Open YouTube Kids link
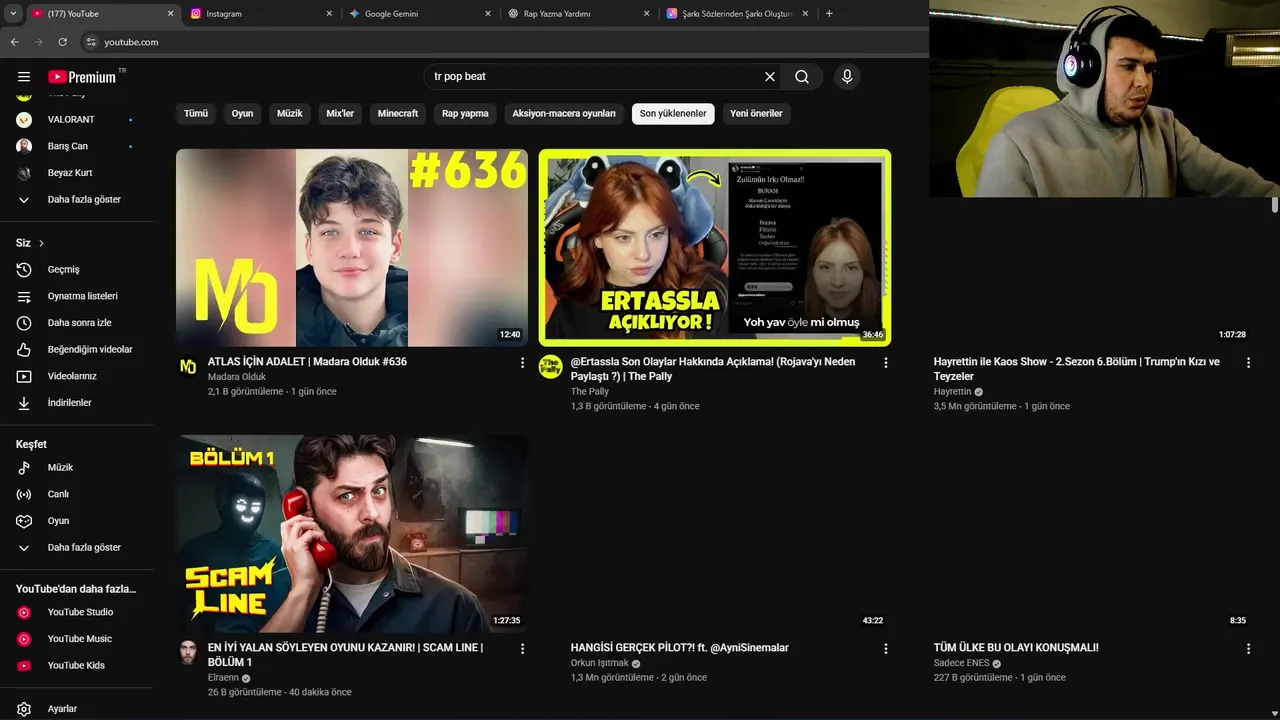This screenshot has width=1280, height=720. coord(77,666)
